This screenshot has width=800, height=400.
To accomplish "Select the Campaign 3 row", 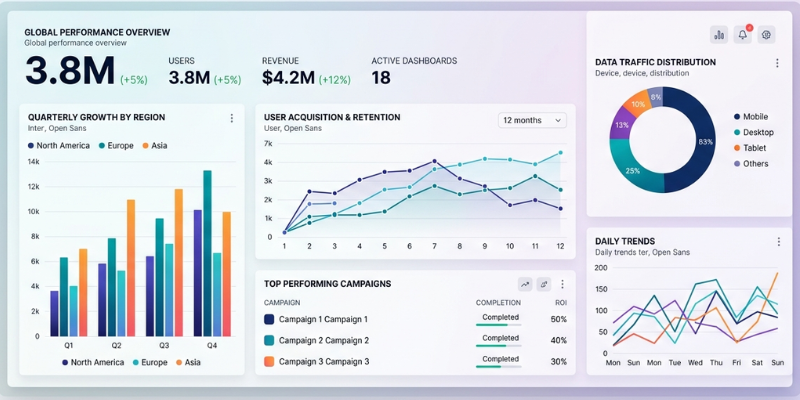I will [322, 361].
